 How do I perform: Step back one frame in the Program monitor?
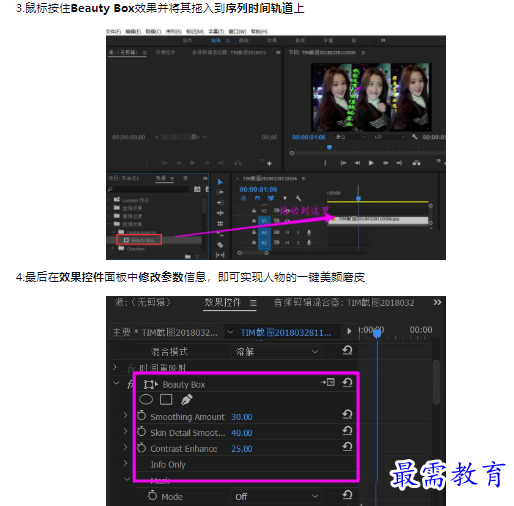click(x=357, y=163)
